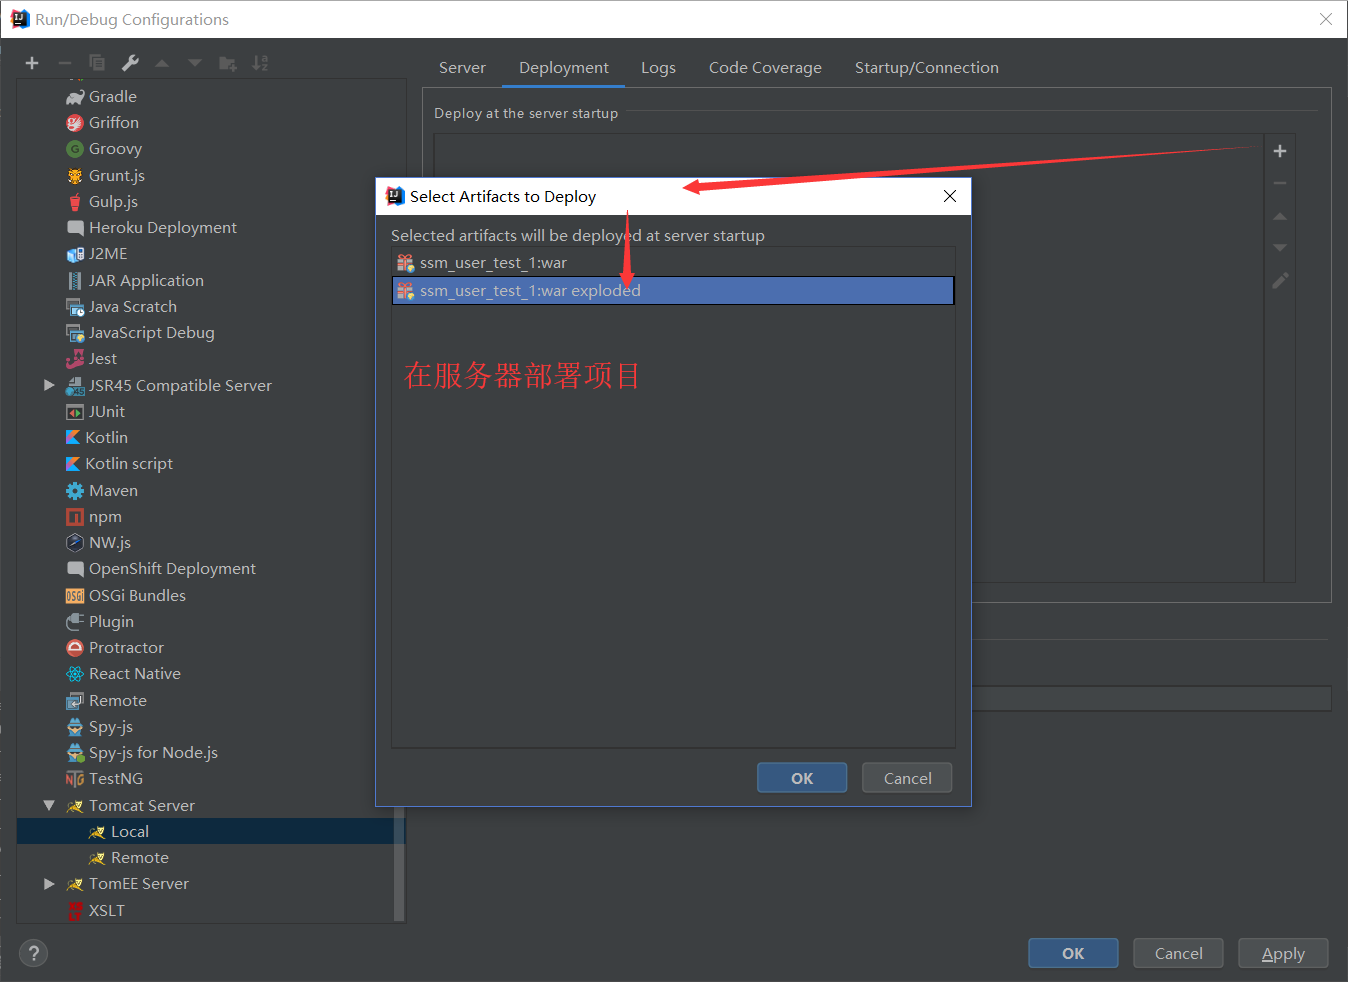Click the move up arrow in deploy panel

pyautogui.click(x=1280, y=216)
